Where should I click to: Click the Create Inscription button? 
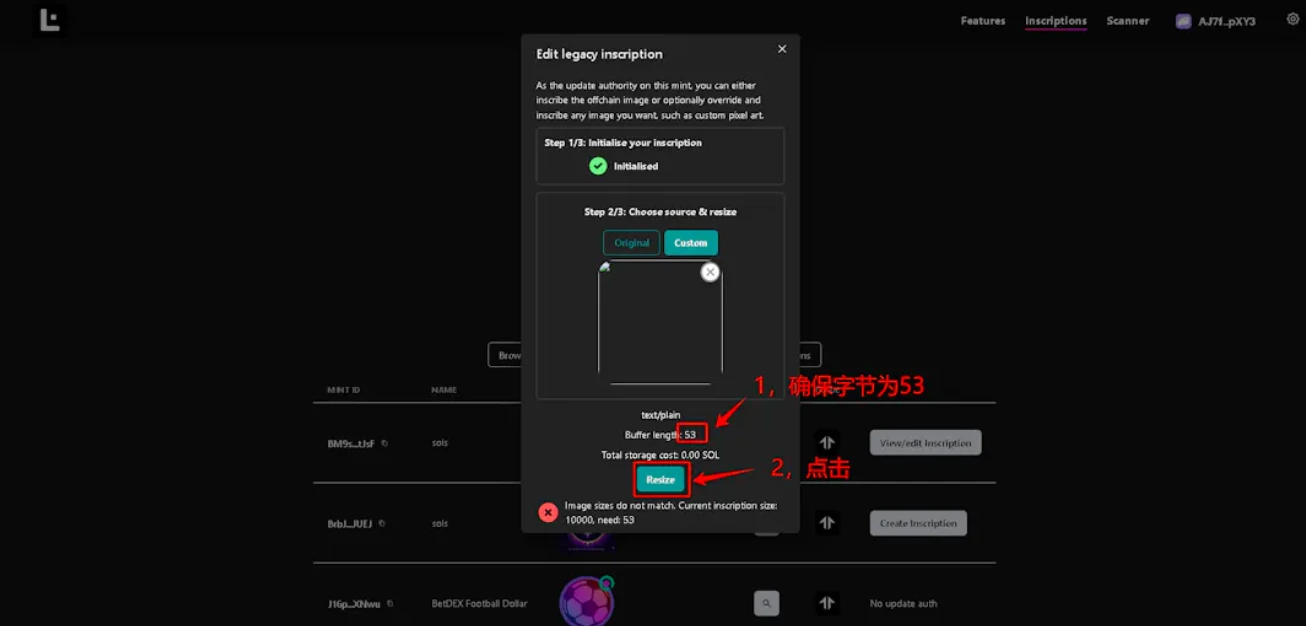pyautogui.click(x=918, y=523)
